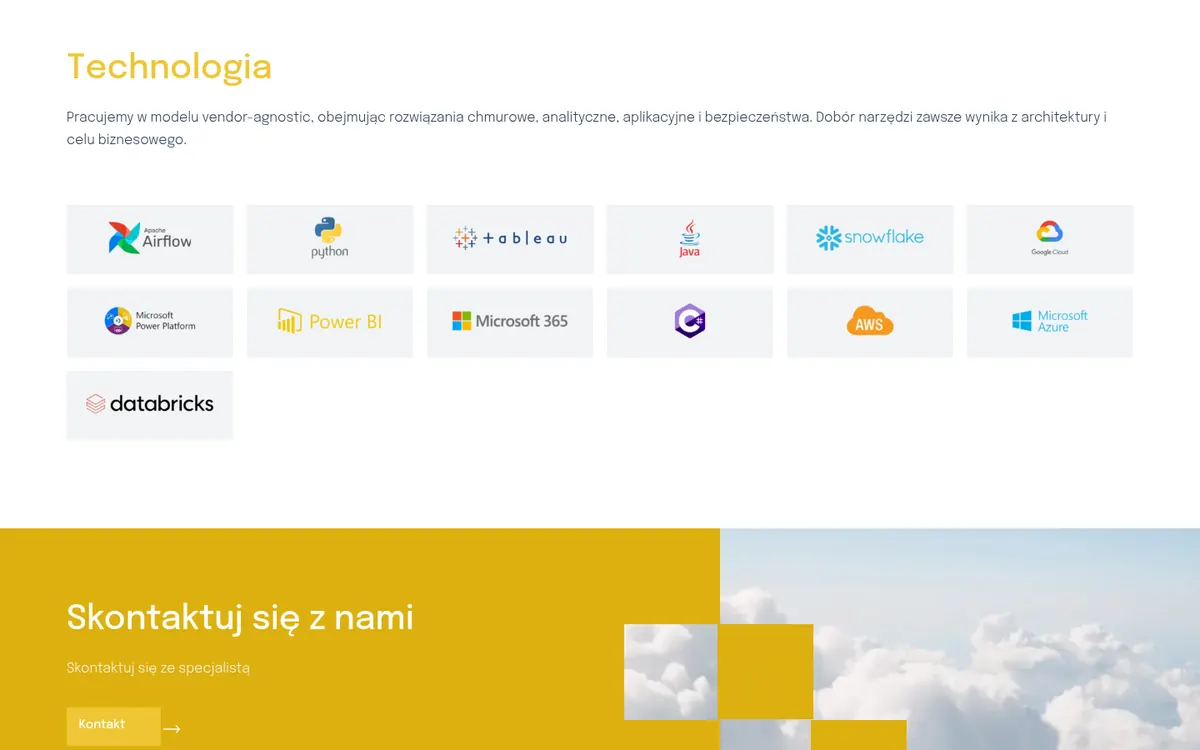
Task: Open the Tableau logo tile
Action: coord(510,239)
